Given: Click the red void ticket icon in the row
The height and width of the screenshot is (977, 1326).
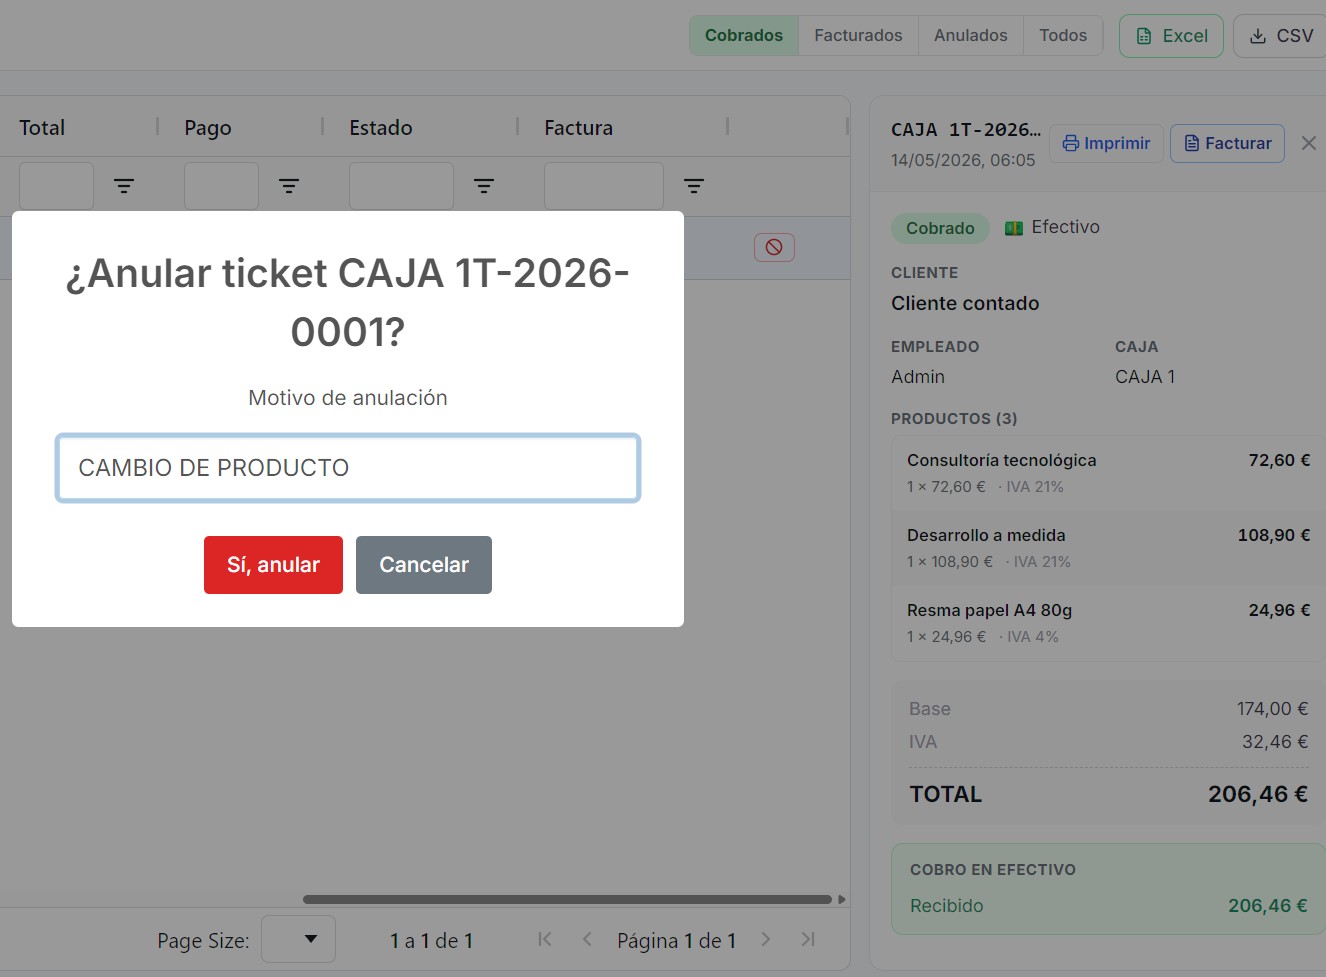Looking at the screenshot, I should tap(774, 247).
